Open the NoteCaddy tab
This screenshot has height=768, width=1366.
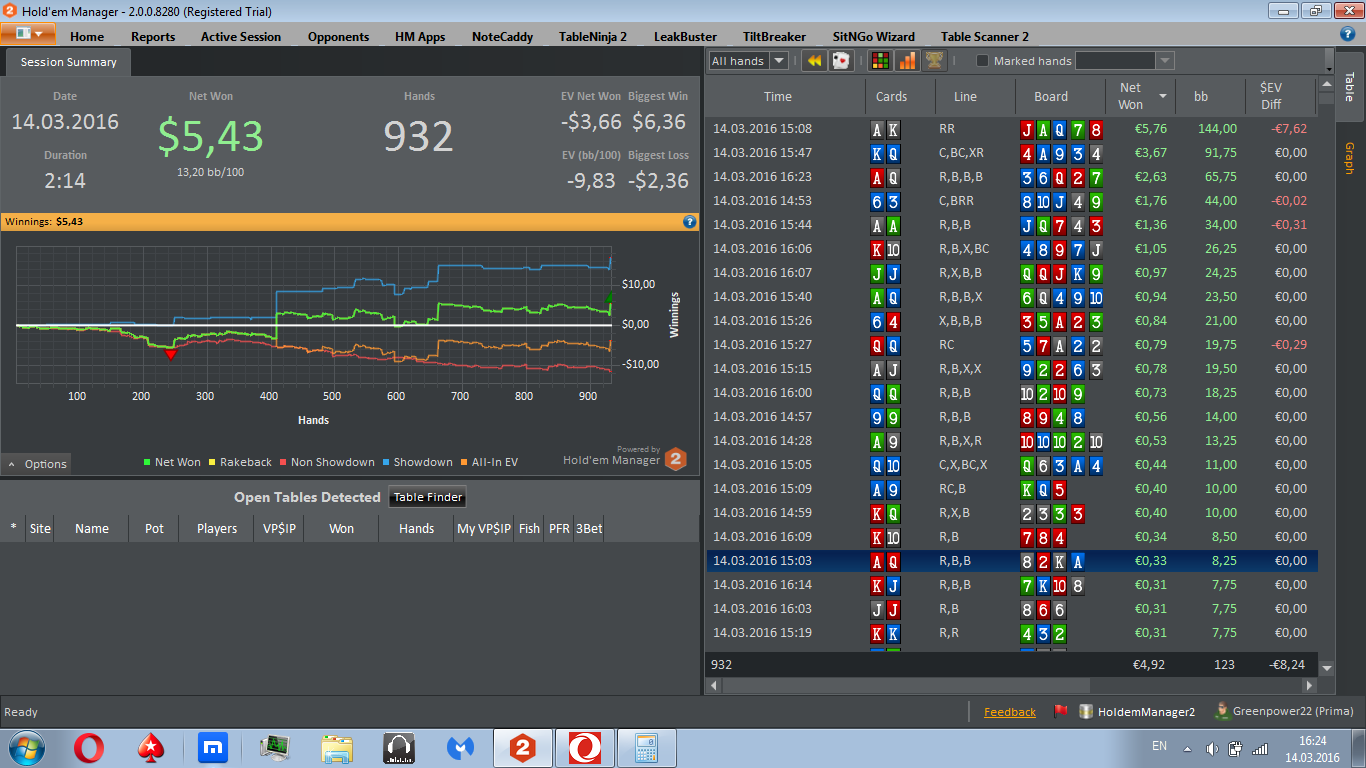502,36
